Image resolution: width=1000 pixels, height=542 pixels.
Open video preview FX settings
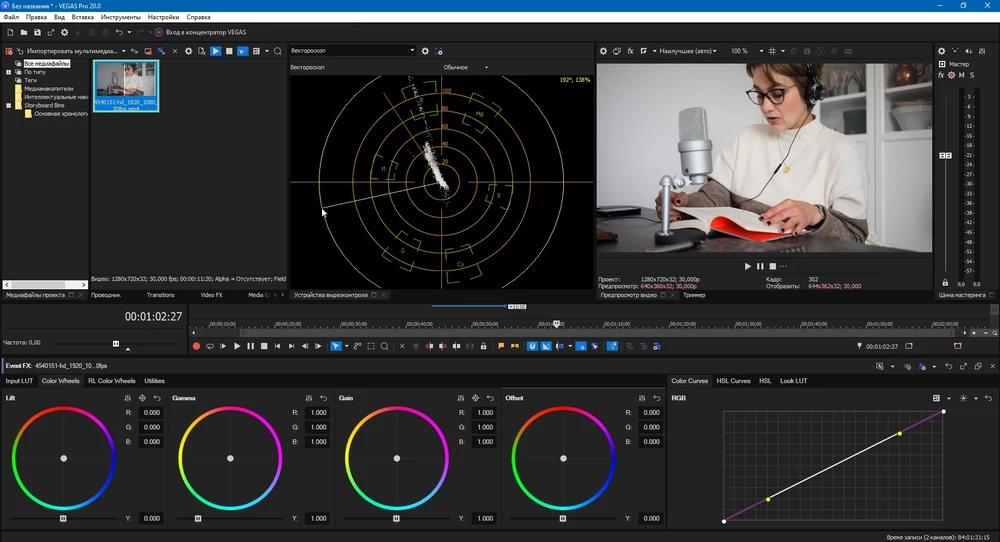(630, 51)
